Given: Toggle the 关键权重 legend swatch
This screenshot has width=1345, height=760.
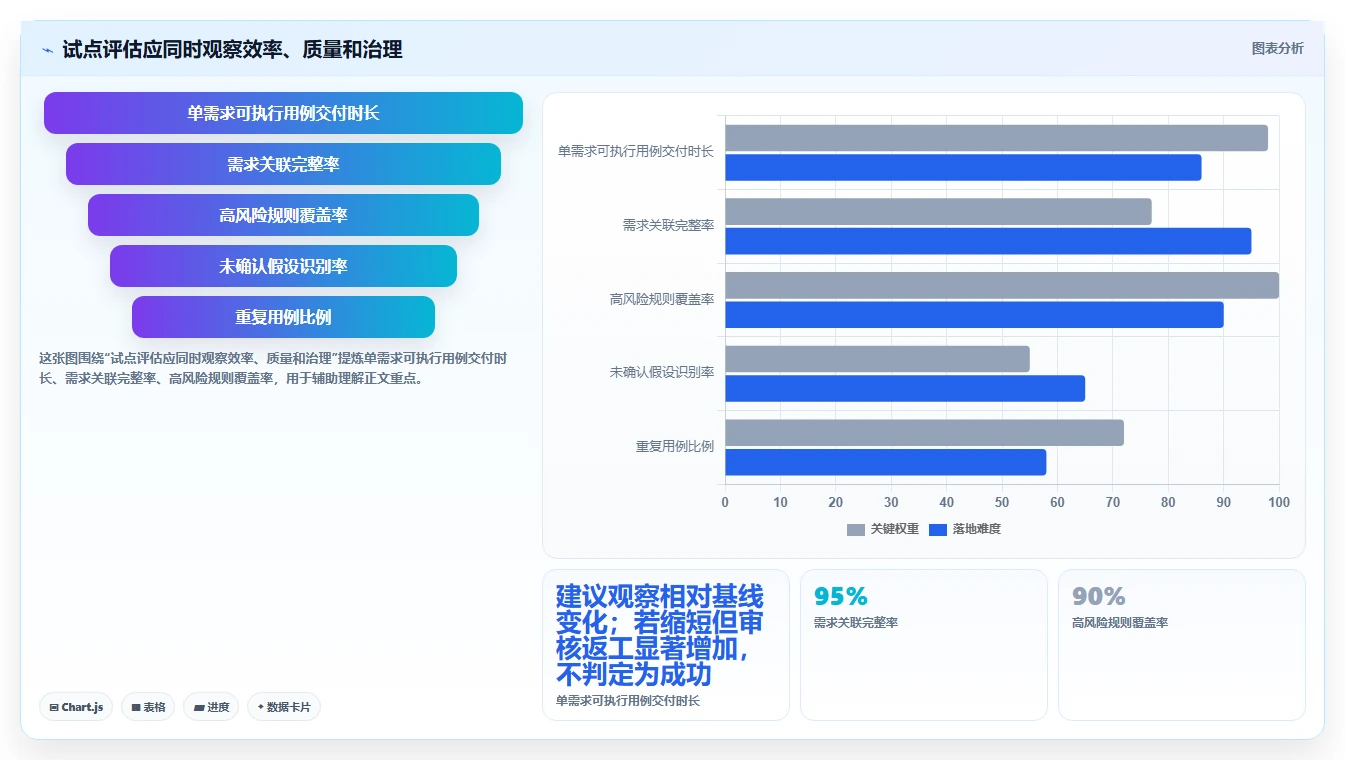Looking at the screenshot, I should [856, 529].
